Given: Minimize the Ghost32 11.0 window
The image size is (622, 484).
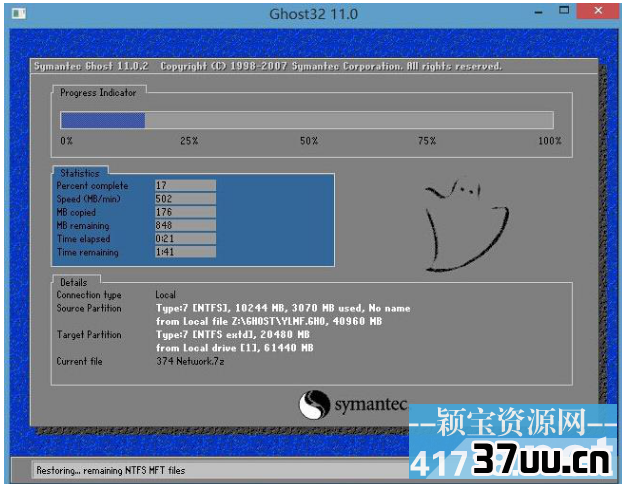Looking at the screenshot, I should (x=538, y=12).
